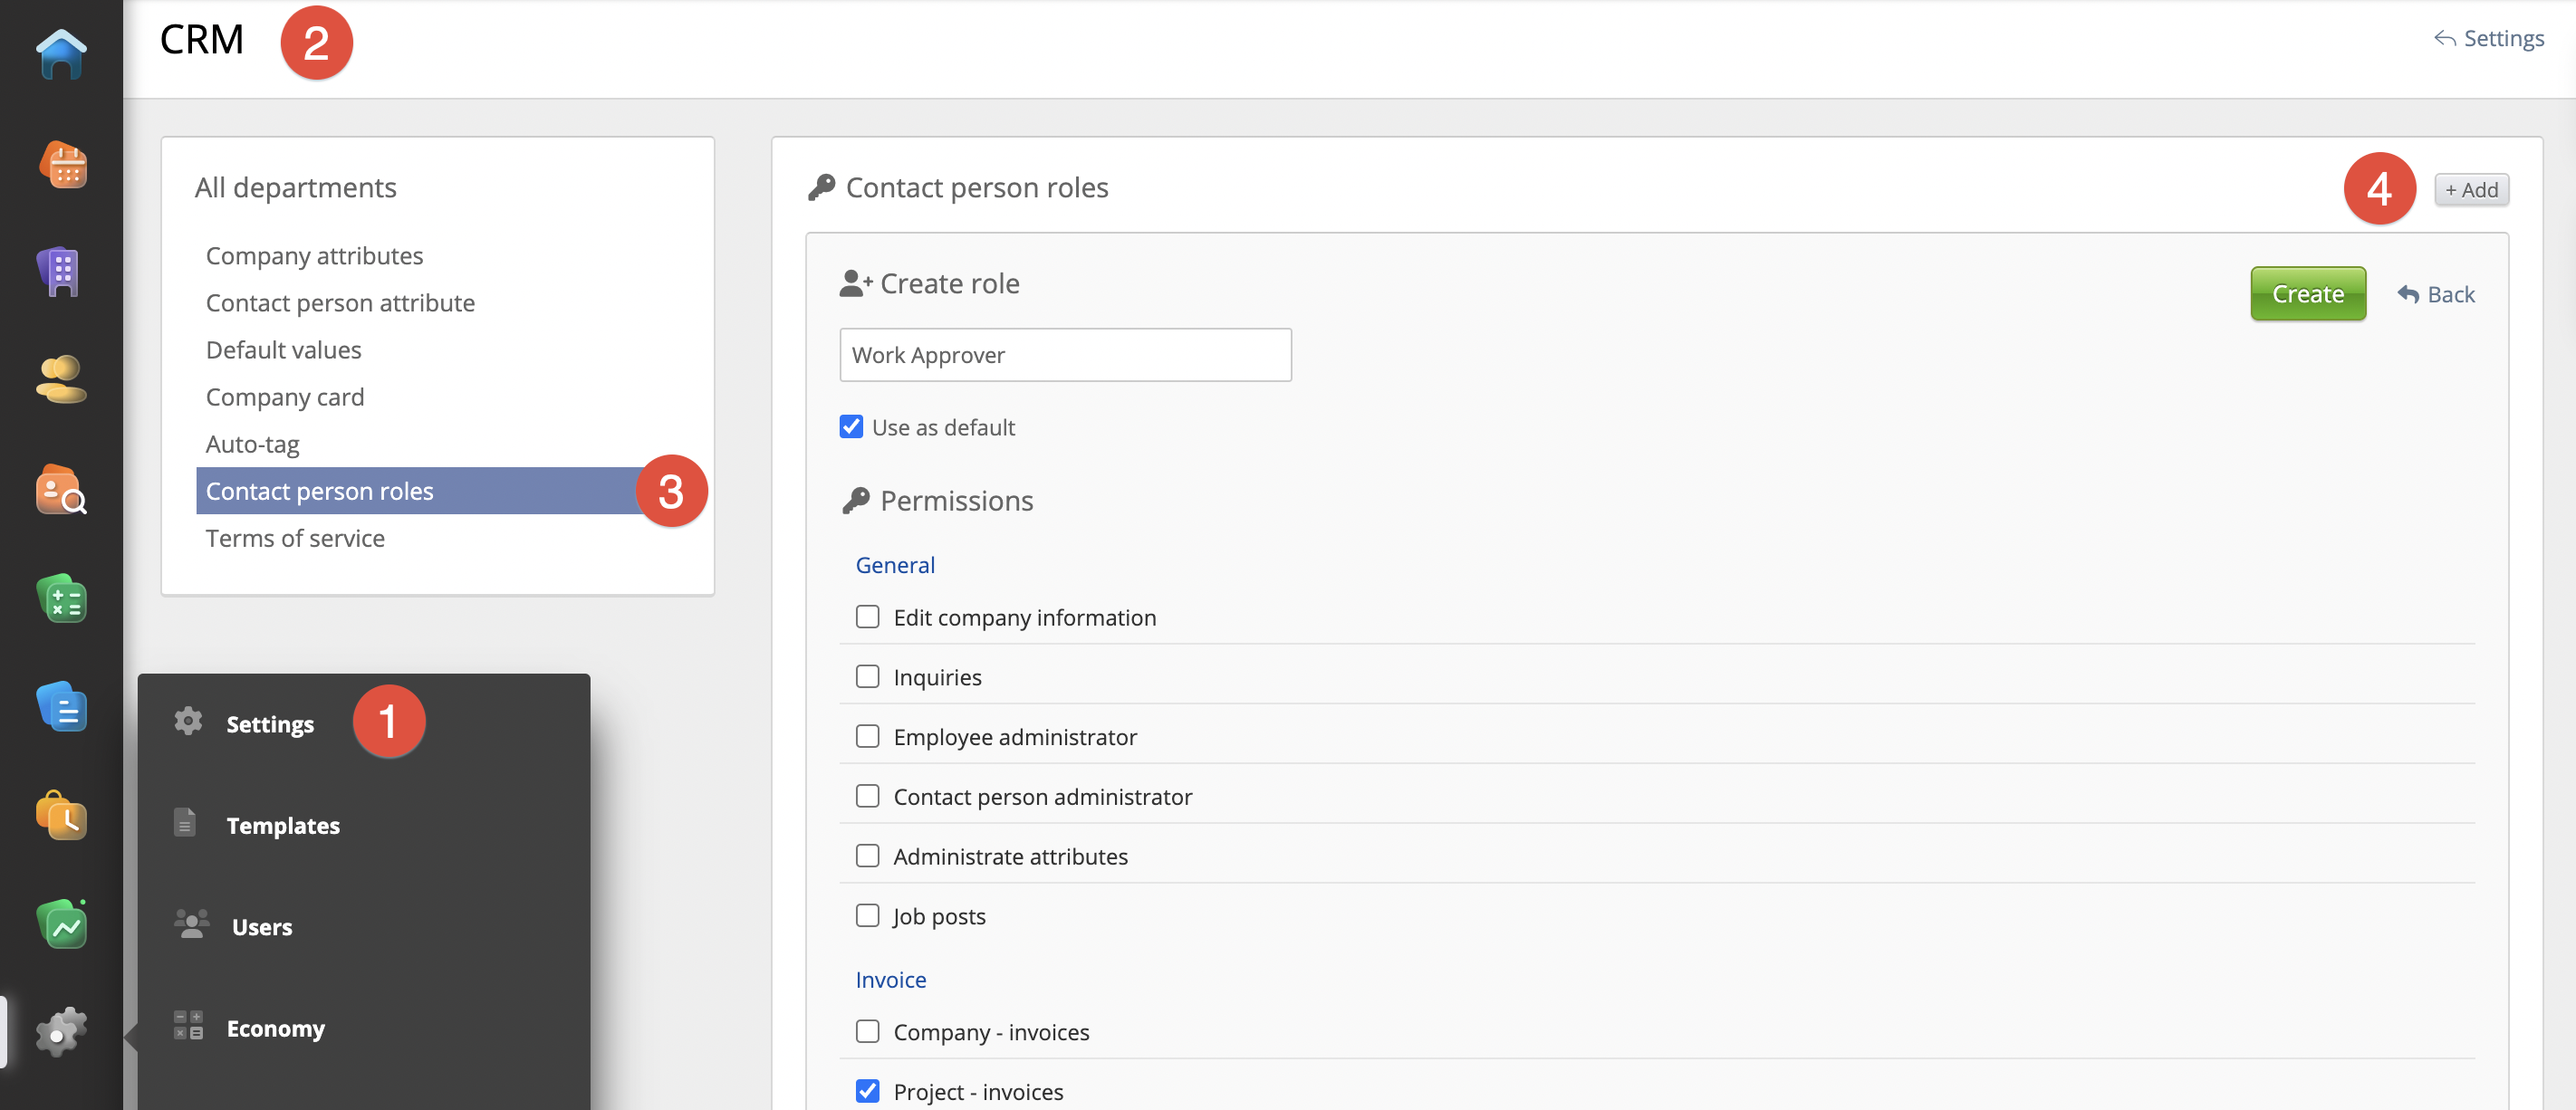
Task: Enable Edit company information permission
Action: [x=867, y=617]
